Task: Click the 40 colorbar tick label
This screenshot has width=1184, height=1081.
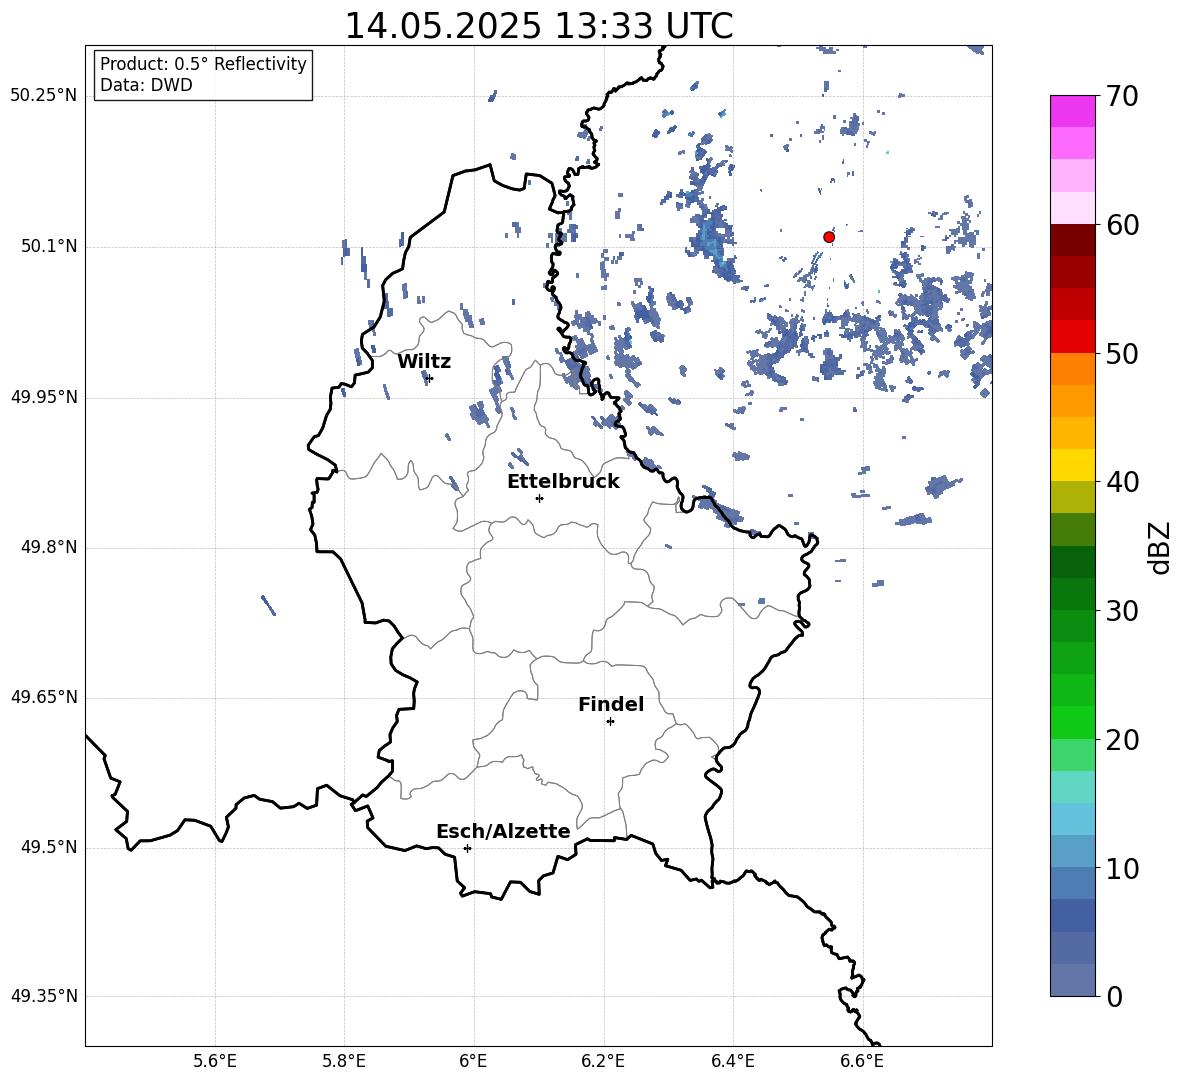Action: pos(1122,482)
